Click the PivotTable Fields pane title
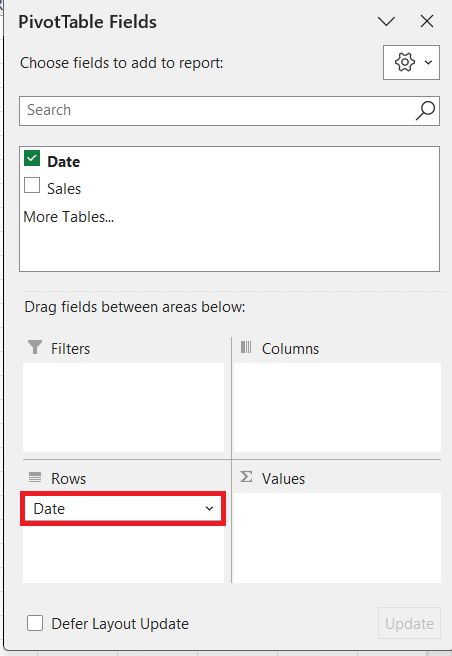The image size is (452, 656). [87, 22]
